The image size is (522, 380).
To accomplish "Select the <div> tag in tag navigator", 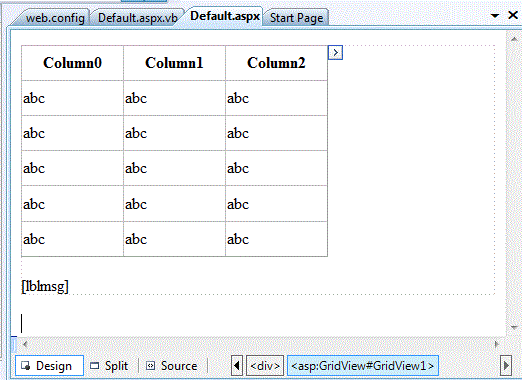I will (265, 366).
